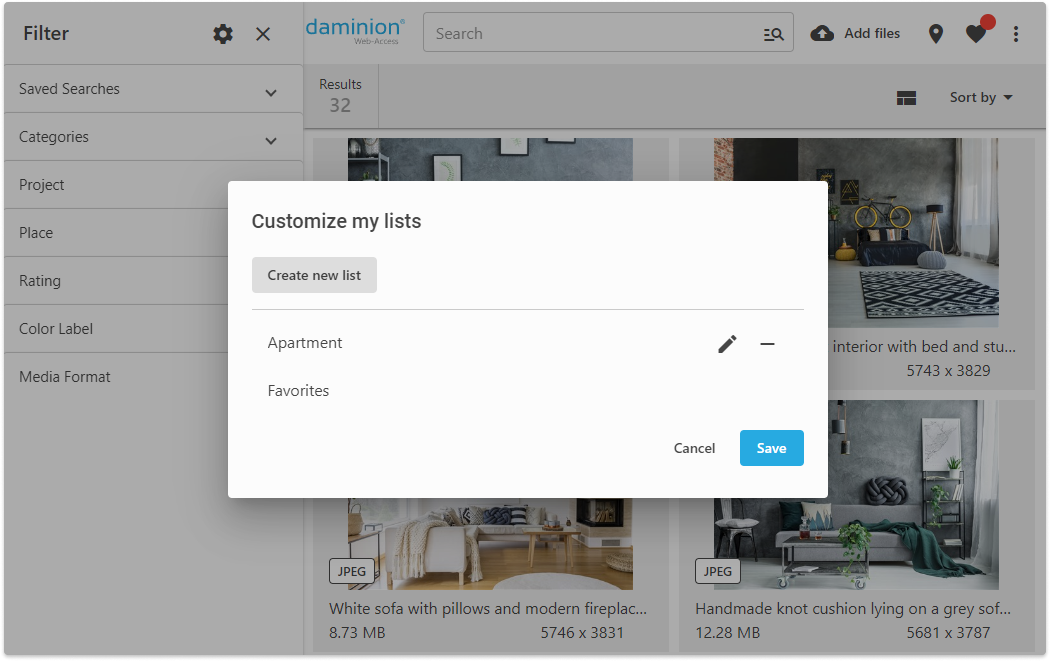1050x661 pixels.
Task: Open the Sort by dropdown
Action: pos(981,98)
